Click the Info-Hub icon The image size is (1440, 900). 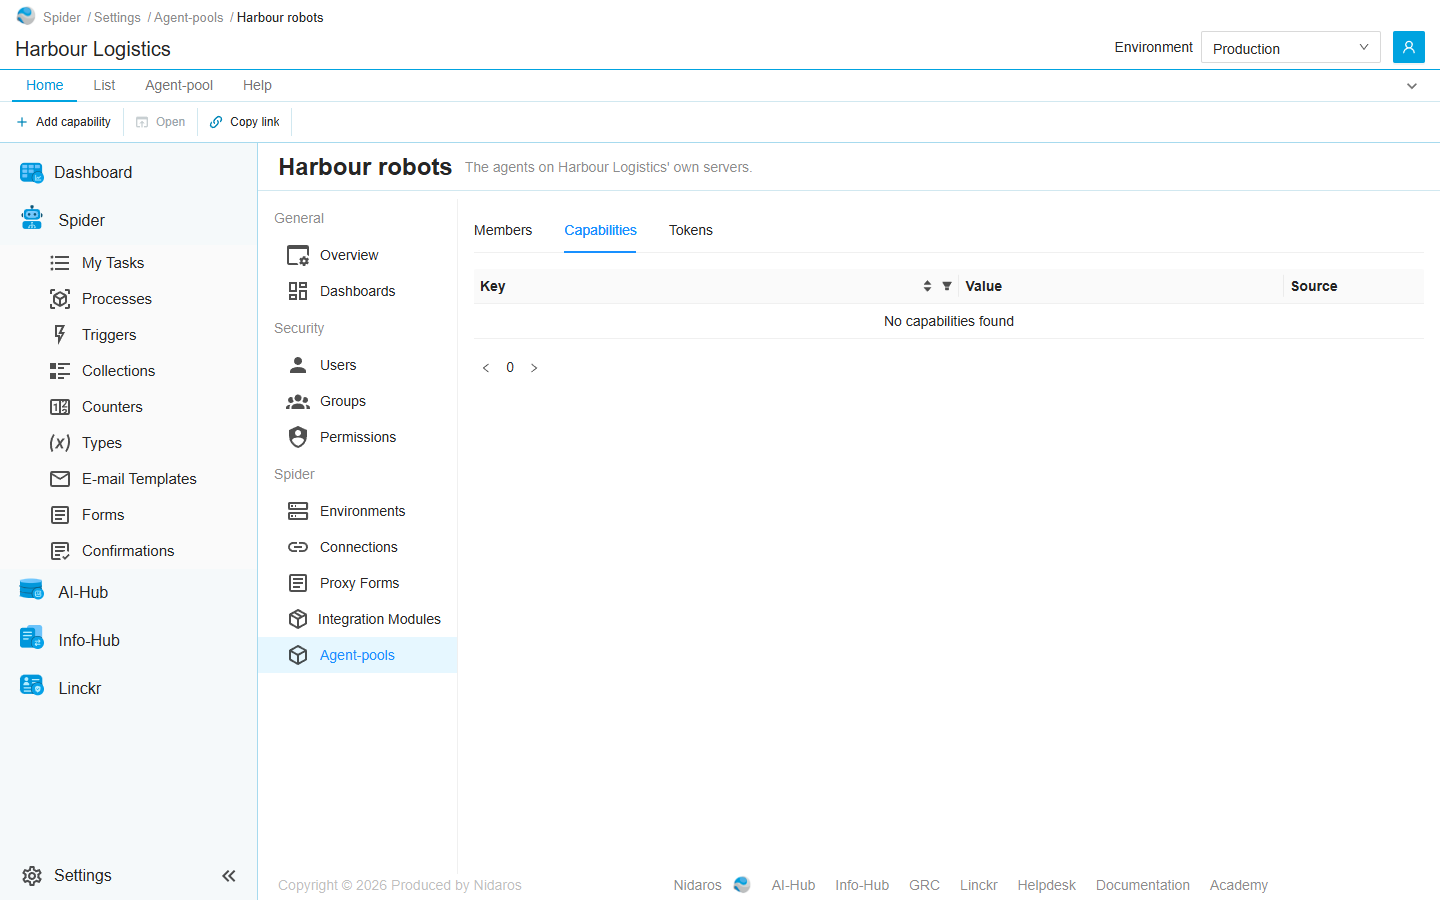[32, 638]
